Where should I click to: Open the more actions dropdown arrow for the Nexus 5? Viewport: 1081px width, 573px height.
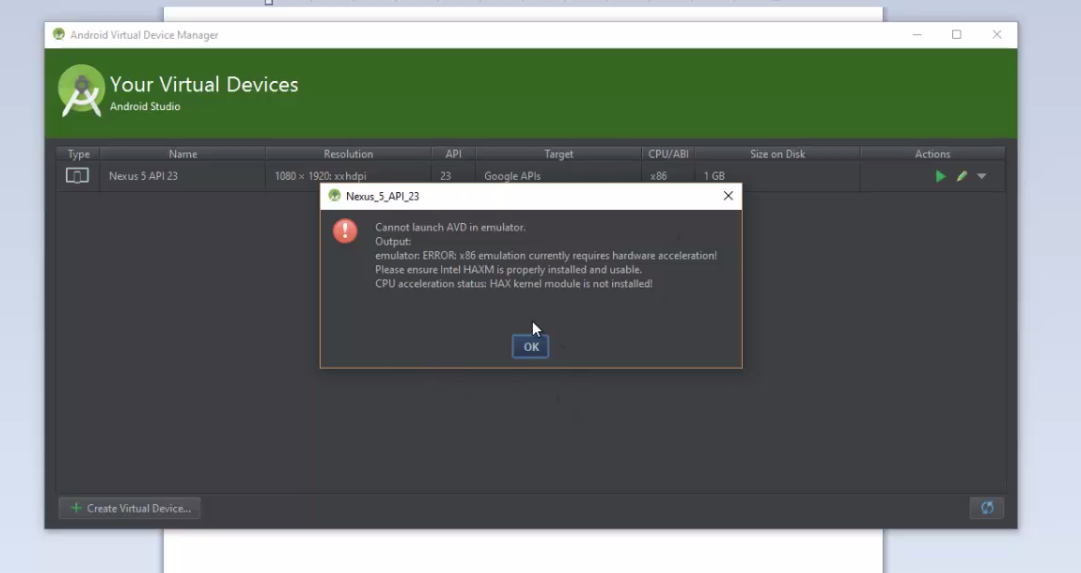click(x=982, y=177)
